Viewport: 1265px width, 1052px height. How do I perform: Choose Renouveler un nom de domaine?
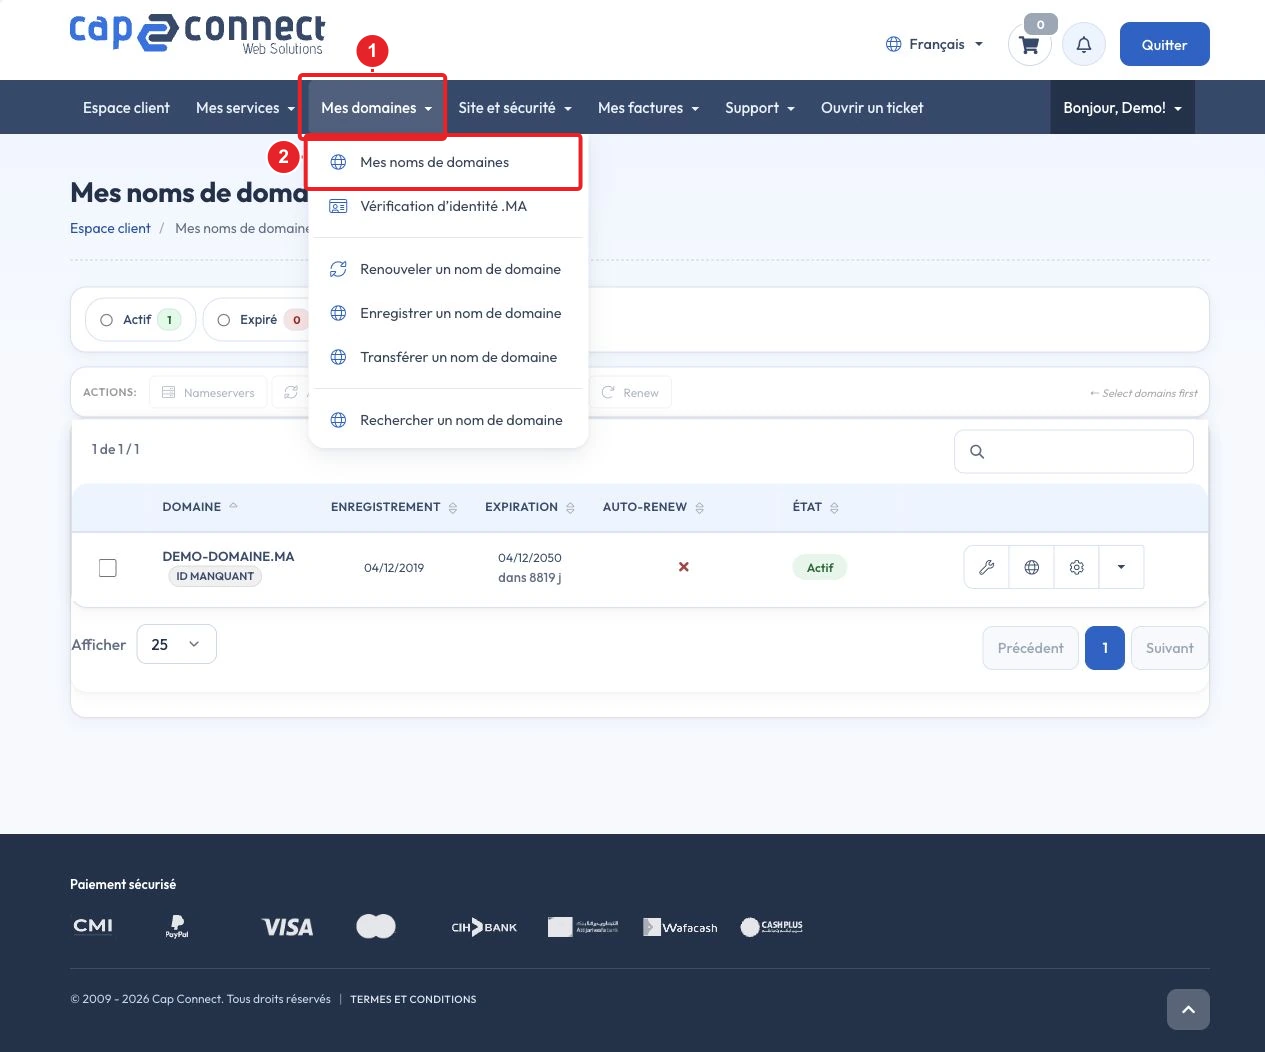tap(448, 269)
